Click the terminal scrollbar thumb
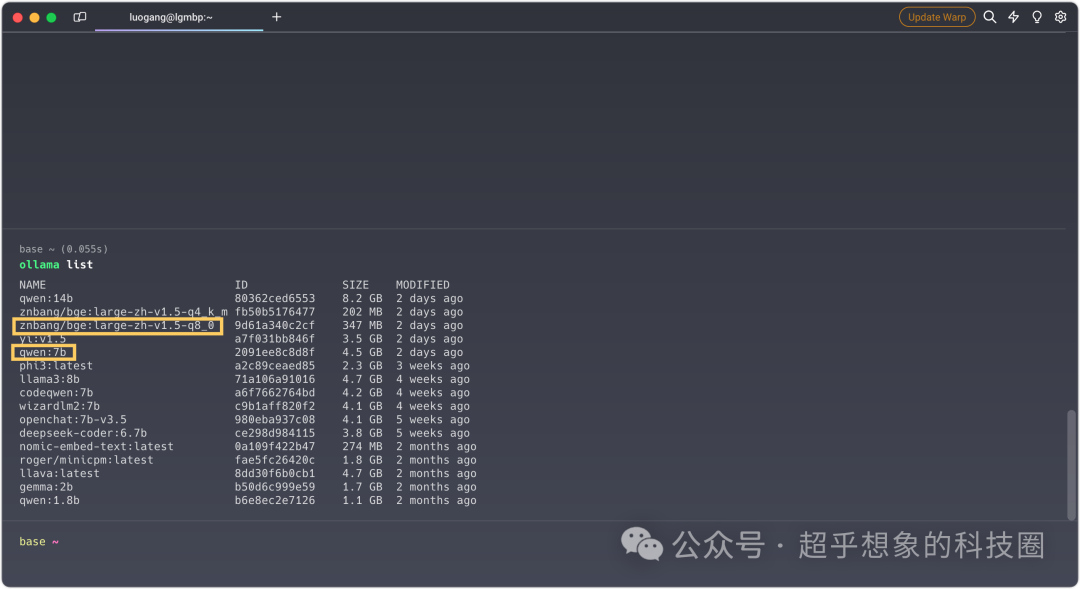 (x=1070, y=465)
